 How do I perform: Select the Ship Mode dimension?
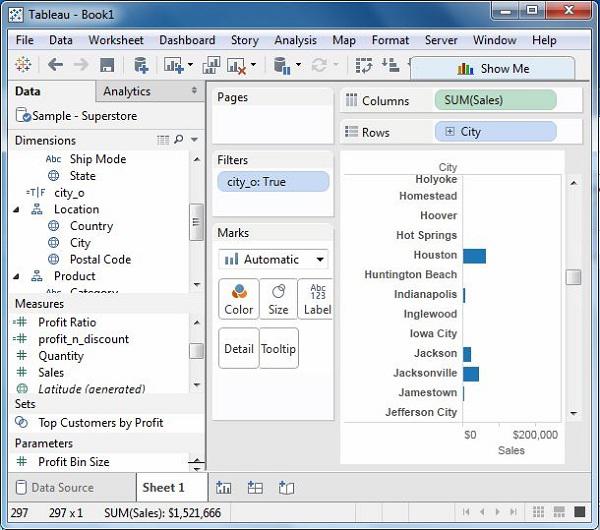(x=98, y=159)
